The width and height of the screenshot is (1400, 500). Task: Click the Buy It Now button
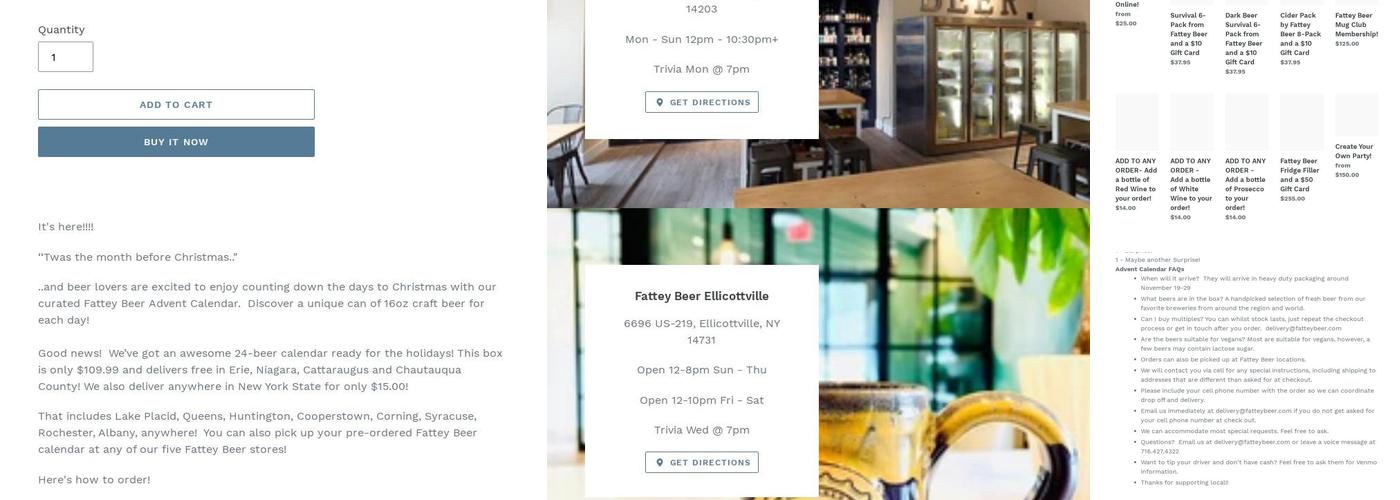tap(176, 142)
